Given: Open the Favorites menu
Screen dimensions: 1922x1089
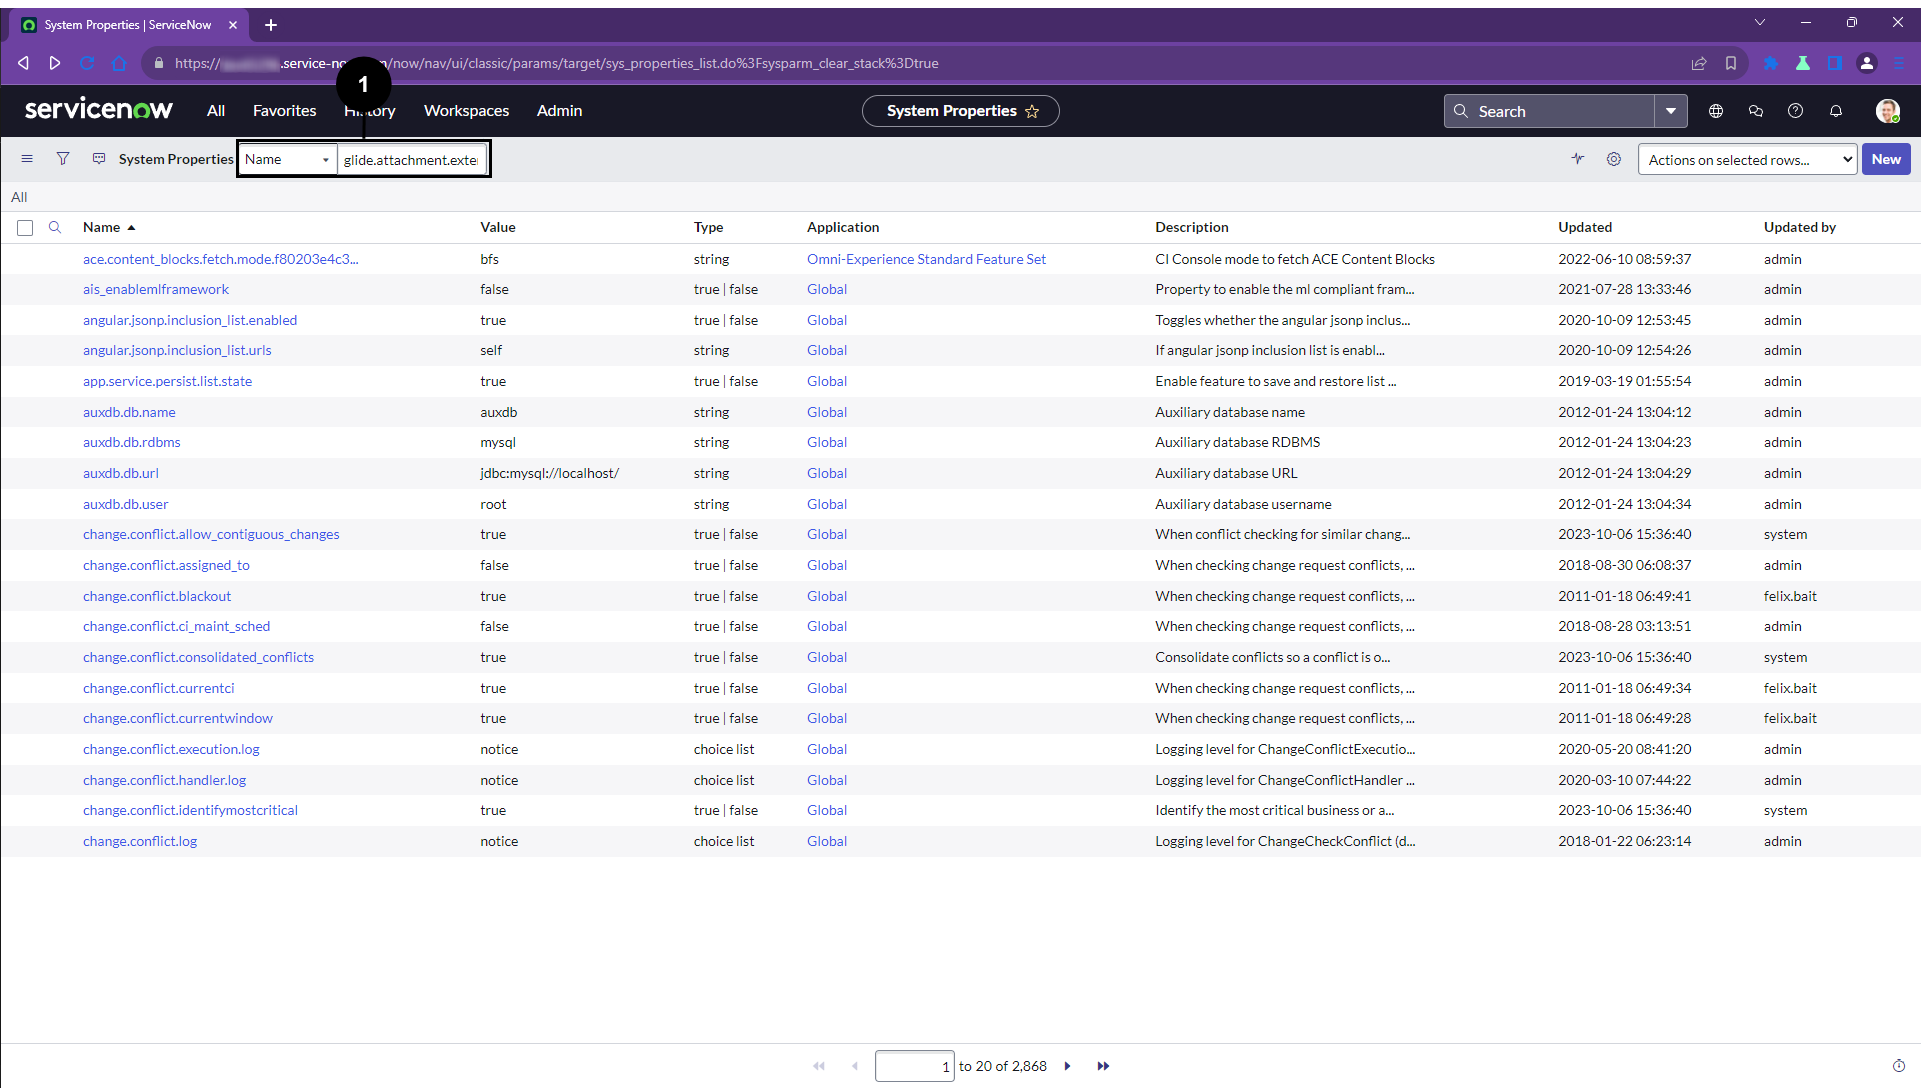Looking at the screenshot, I should (x=284, y=111).
